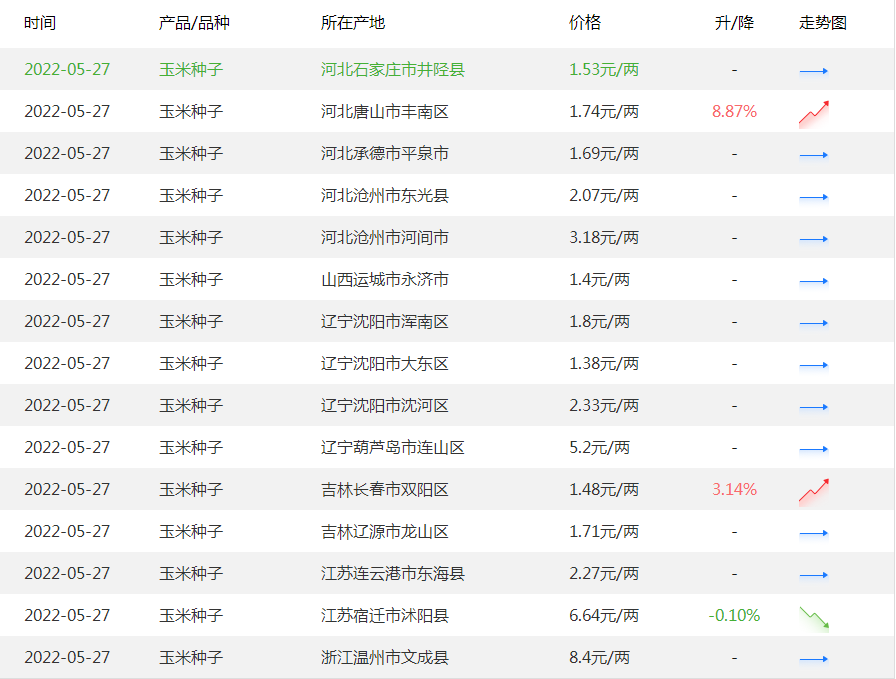896x679 pixels.
Task: Click the 河北石家庄市井陉县 location link
Action: point(392,70)
